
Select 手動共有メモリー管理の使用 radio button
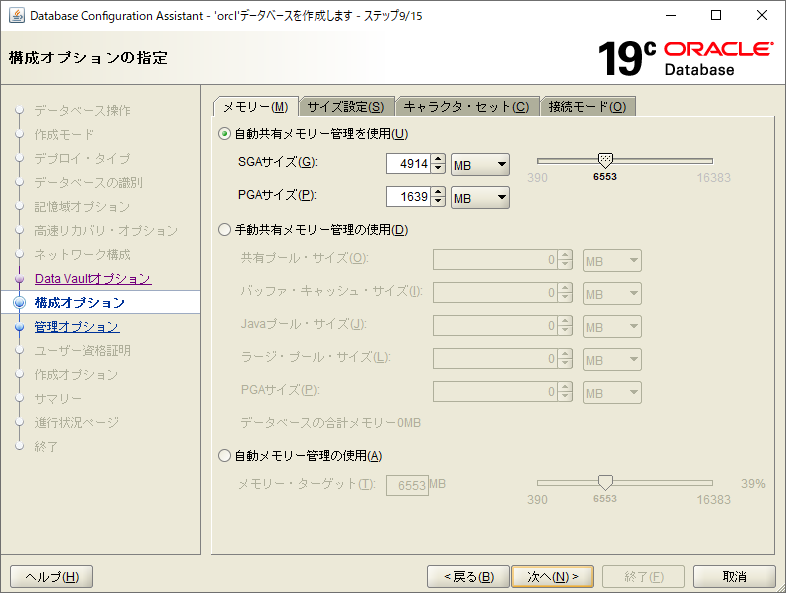click(224, 230)
